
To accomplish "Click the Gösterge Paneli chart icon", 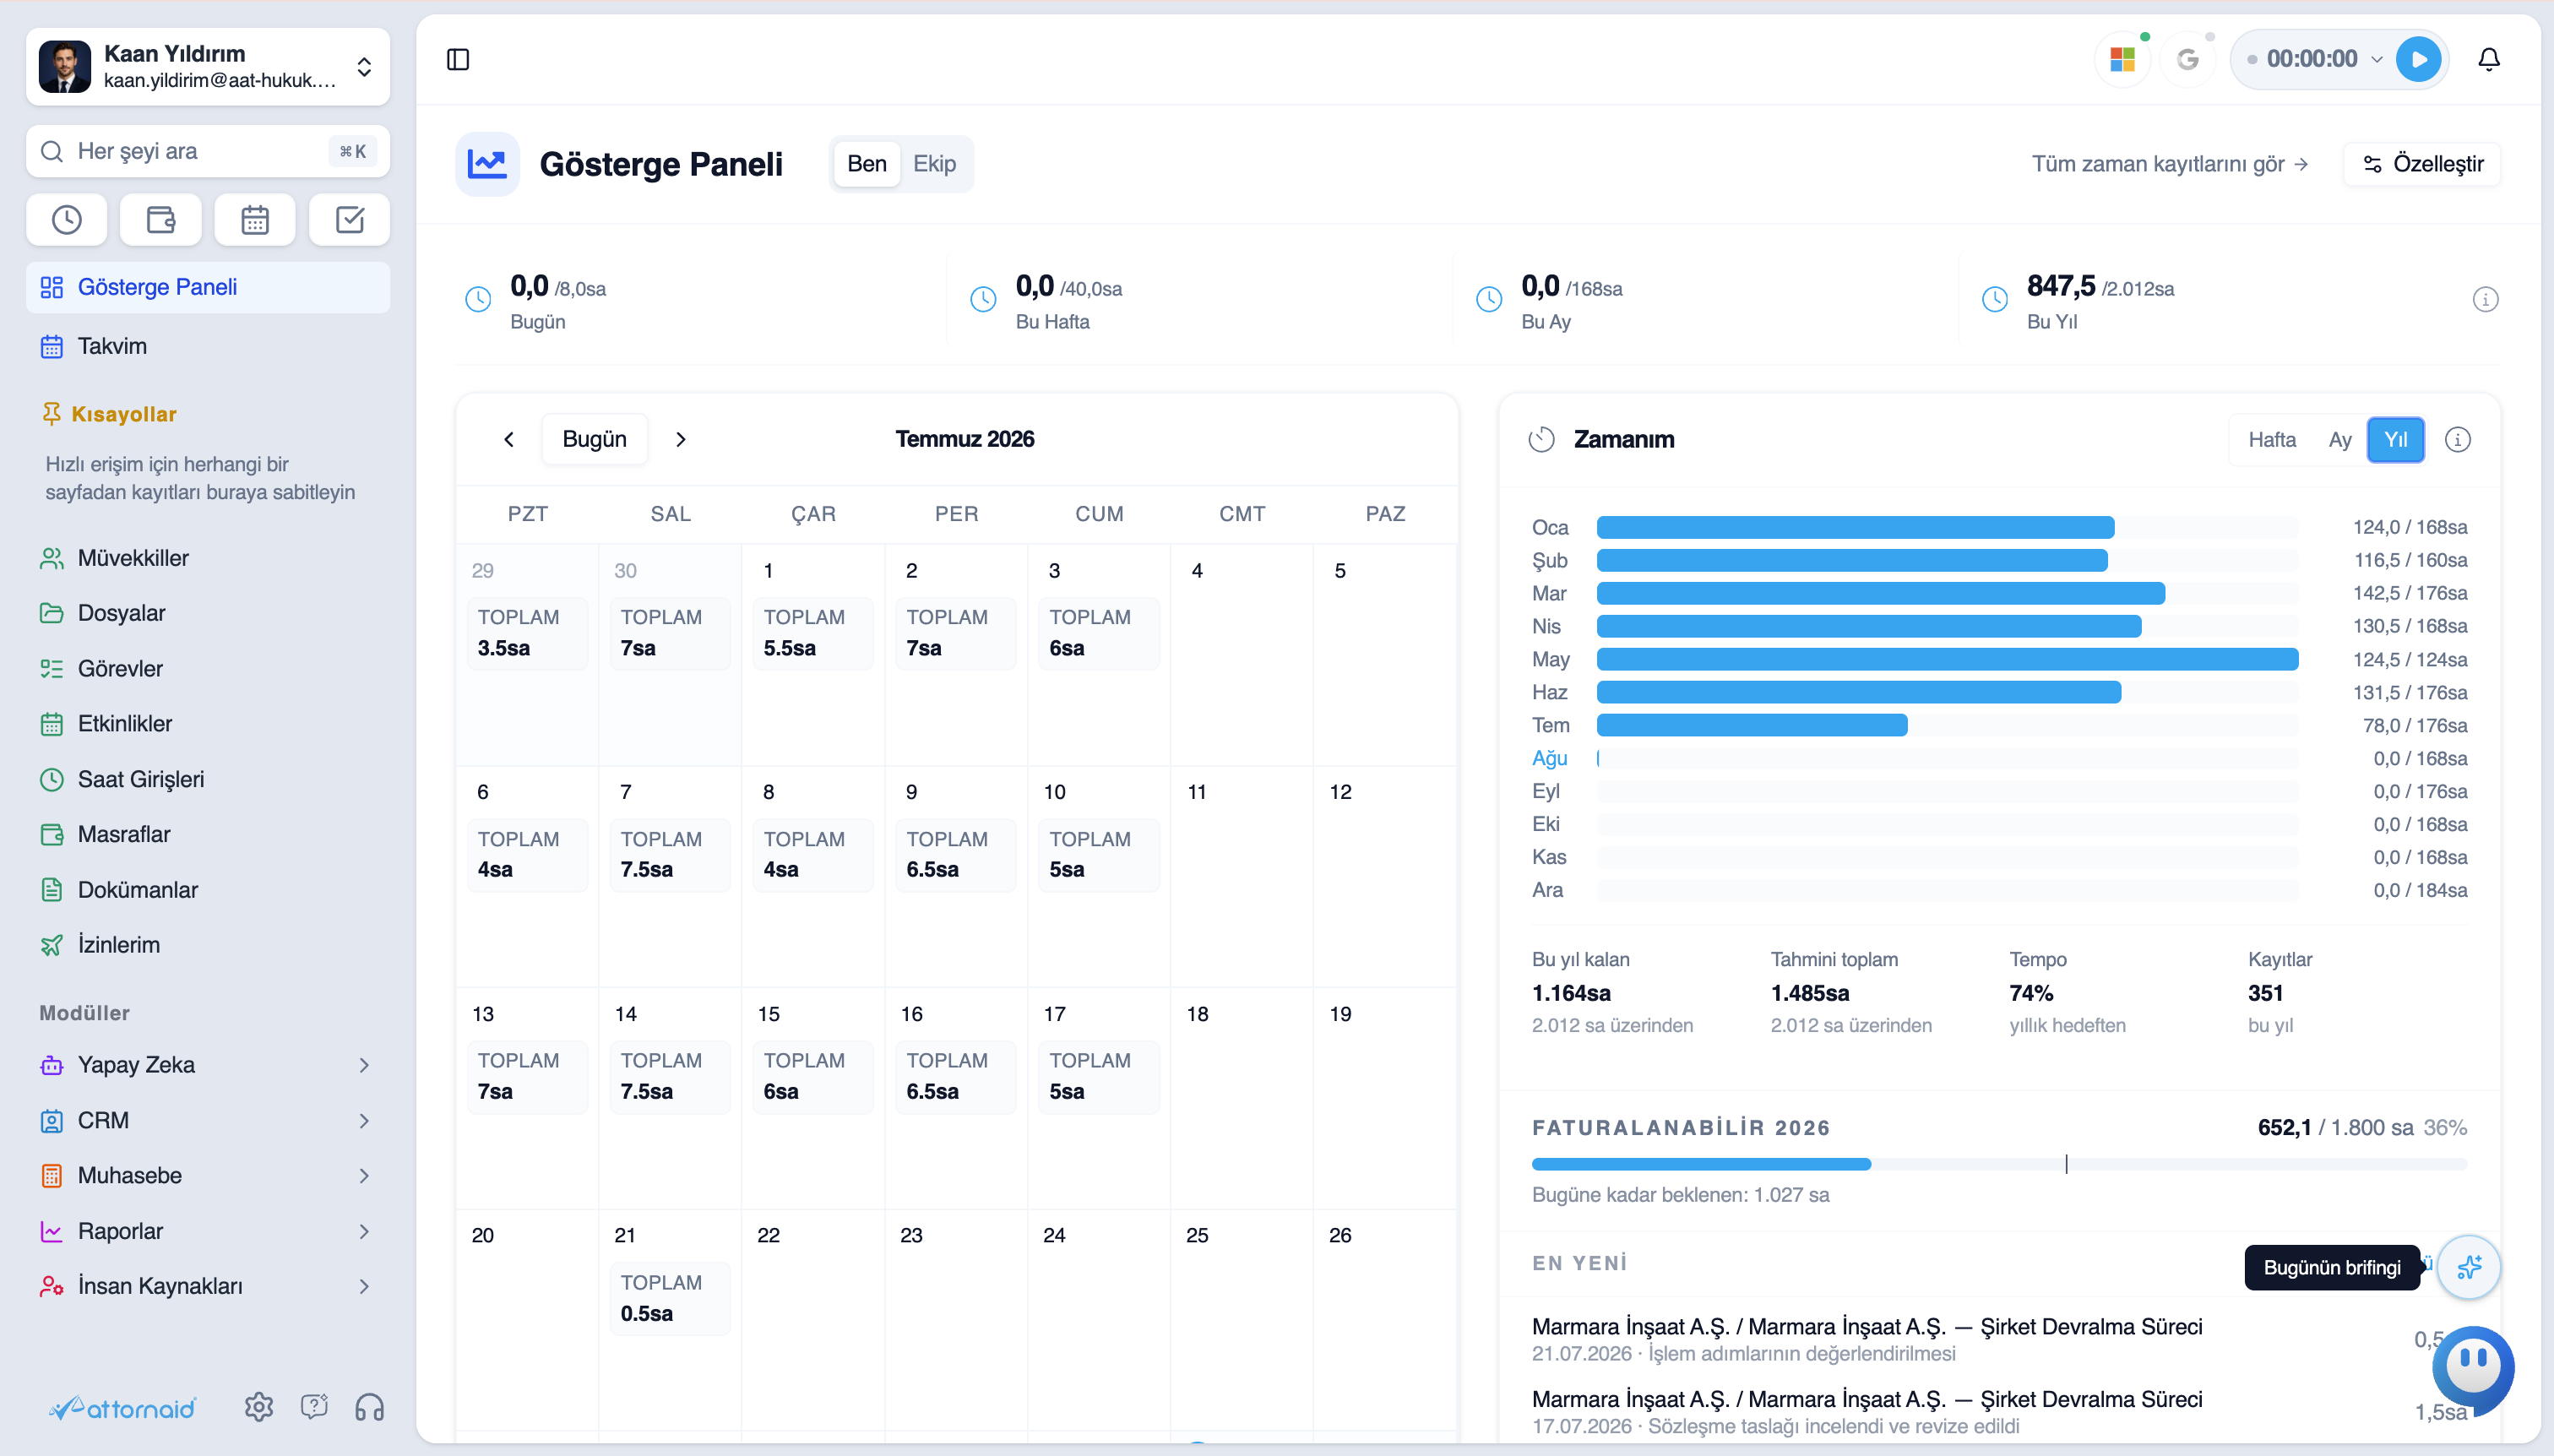I will tap(487, 164).
